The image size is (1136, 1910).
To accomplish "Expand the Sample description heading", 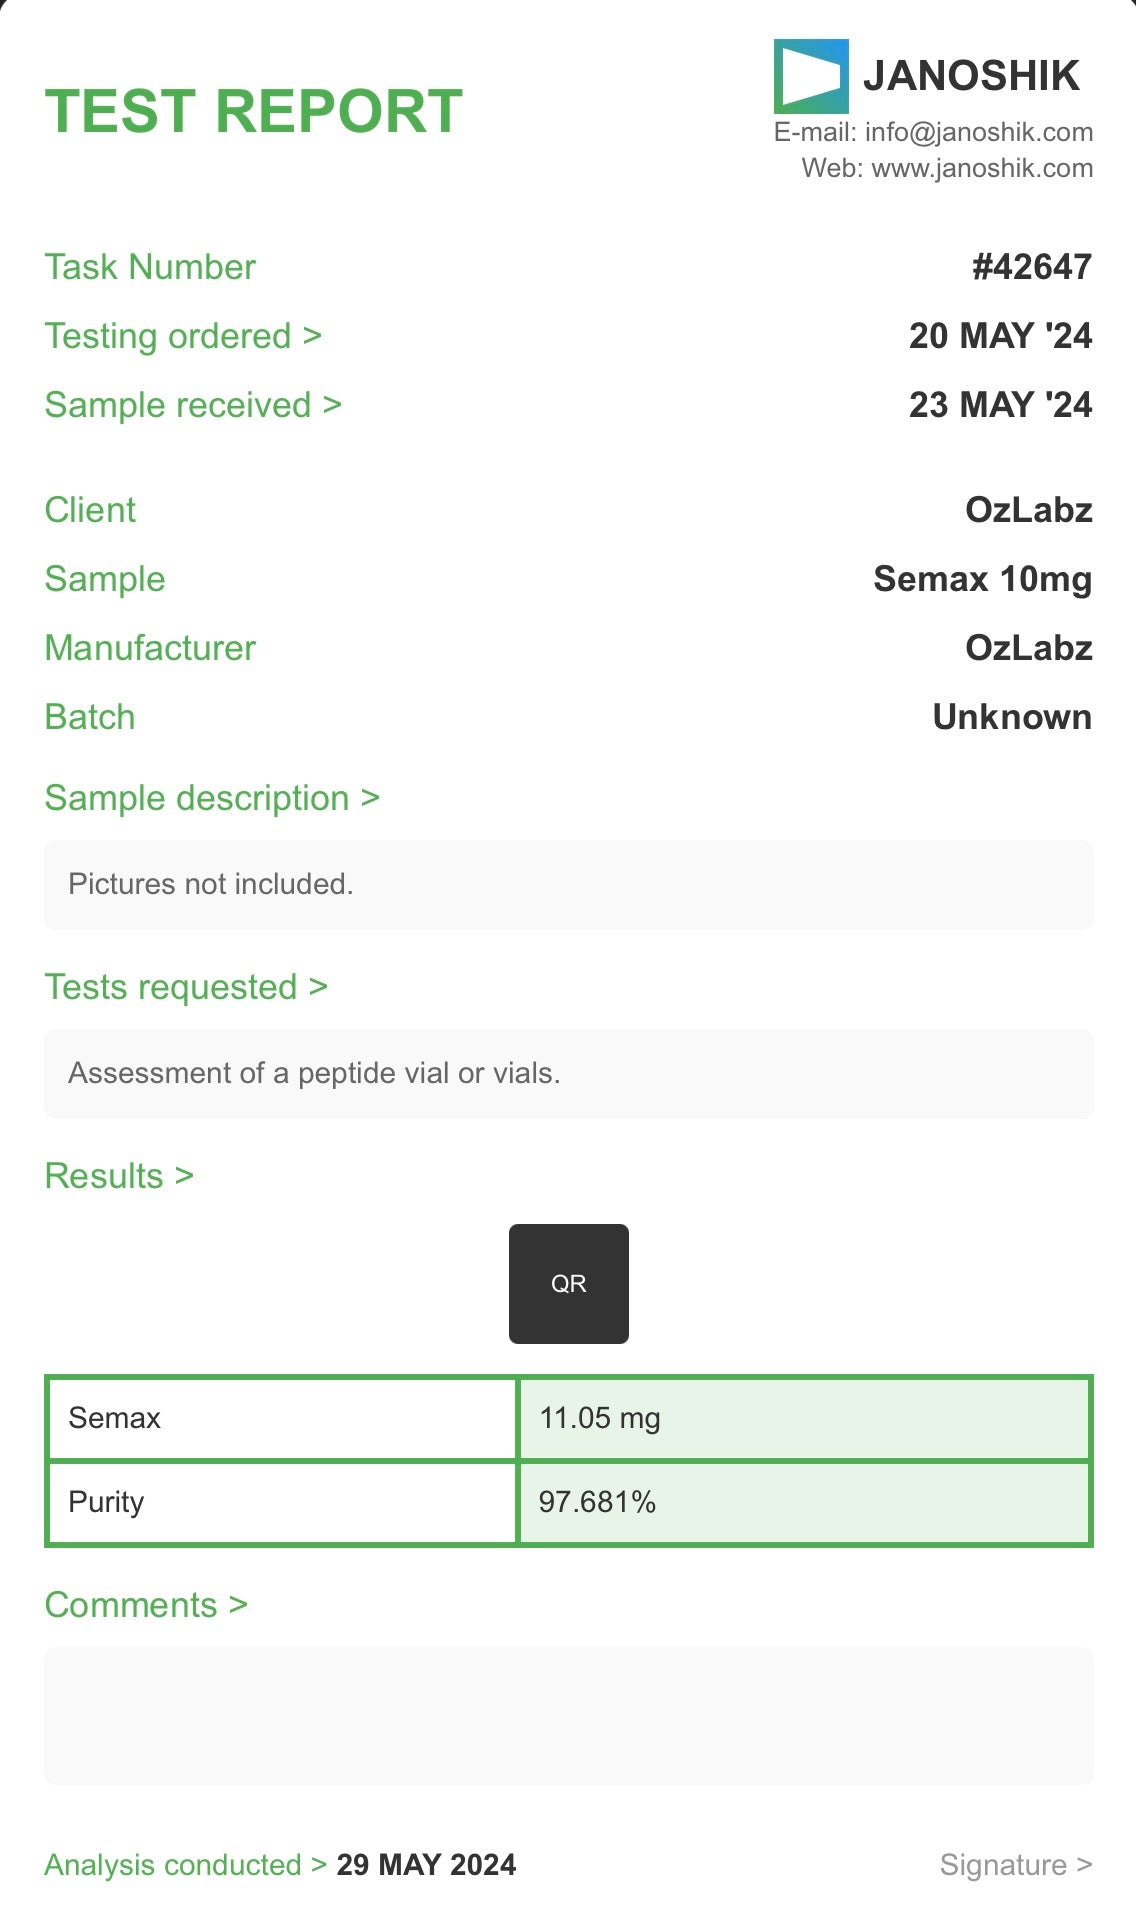I will point(212,798).
